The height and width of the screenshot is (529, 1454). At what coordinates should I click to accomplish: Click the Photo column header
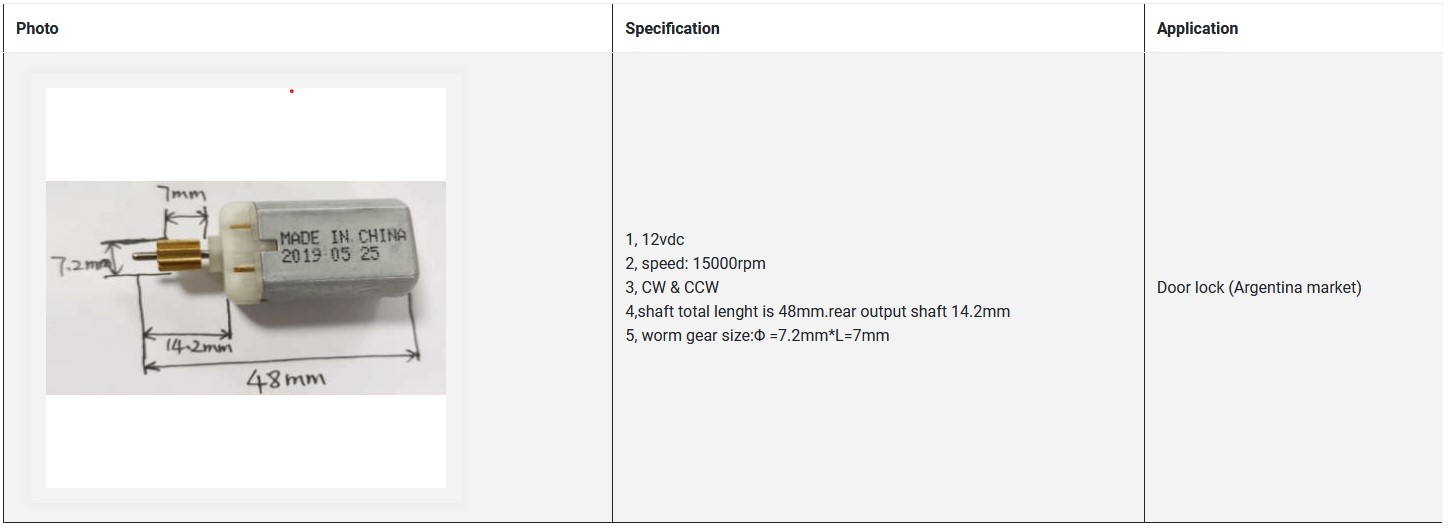[x=37, y=28]
